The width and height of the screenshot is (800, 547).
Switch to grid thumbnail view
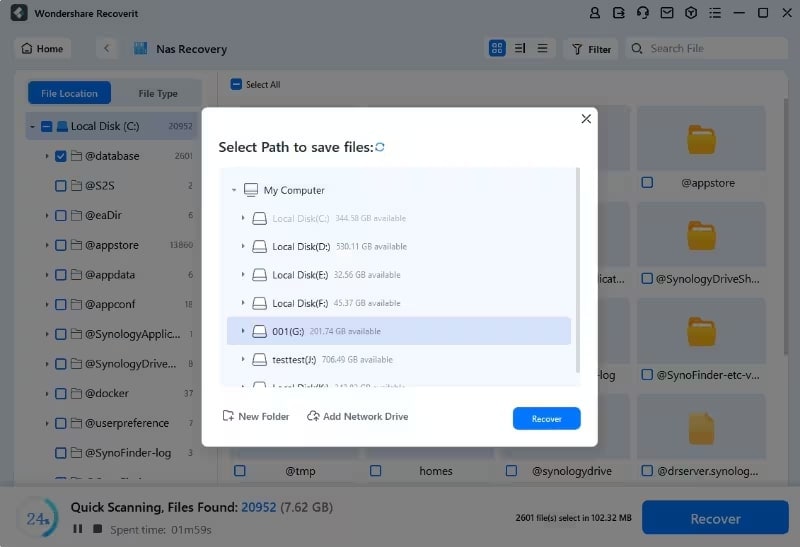point(497,48)
